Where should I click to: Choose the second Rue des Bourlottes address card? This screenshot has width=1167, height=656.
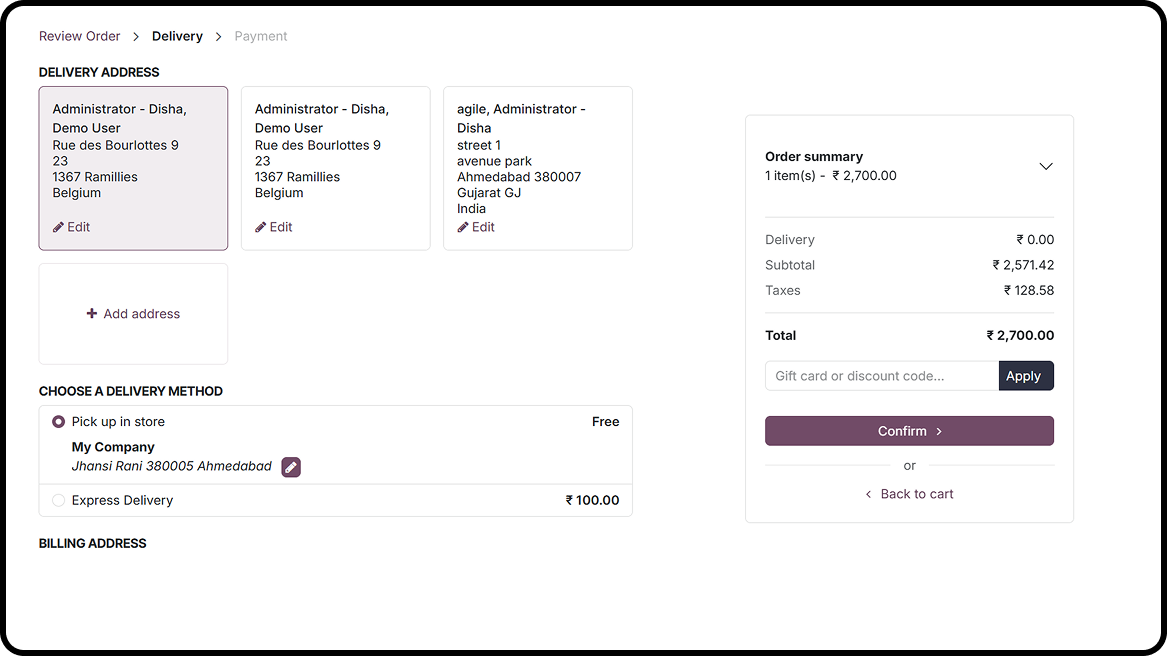[x=336, y=168]
